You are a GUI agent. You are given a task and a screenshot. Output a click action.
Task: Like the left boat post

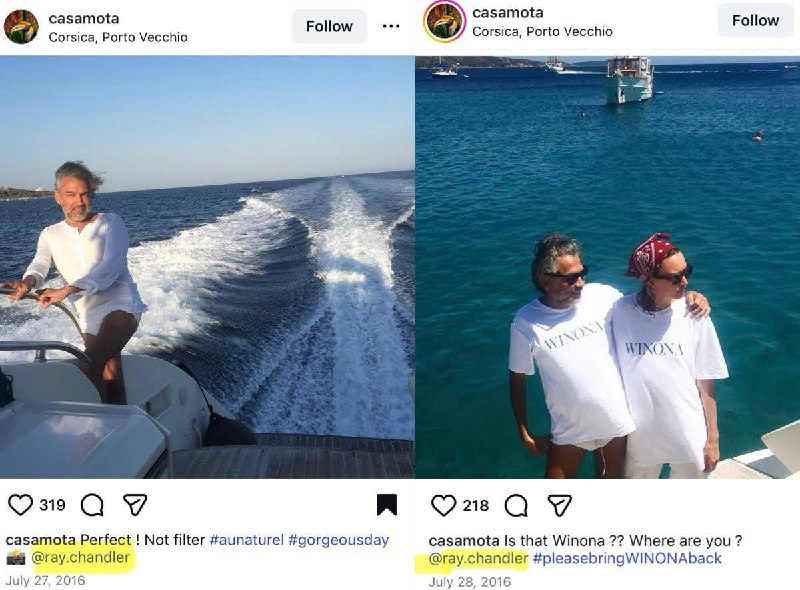click(x=21, y=505)
